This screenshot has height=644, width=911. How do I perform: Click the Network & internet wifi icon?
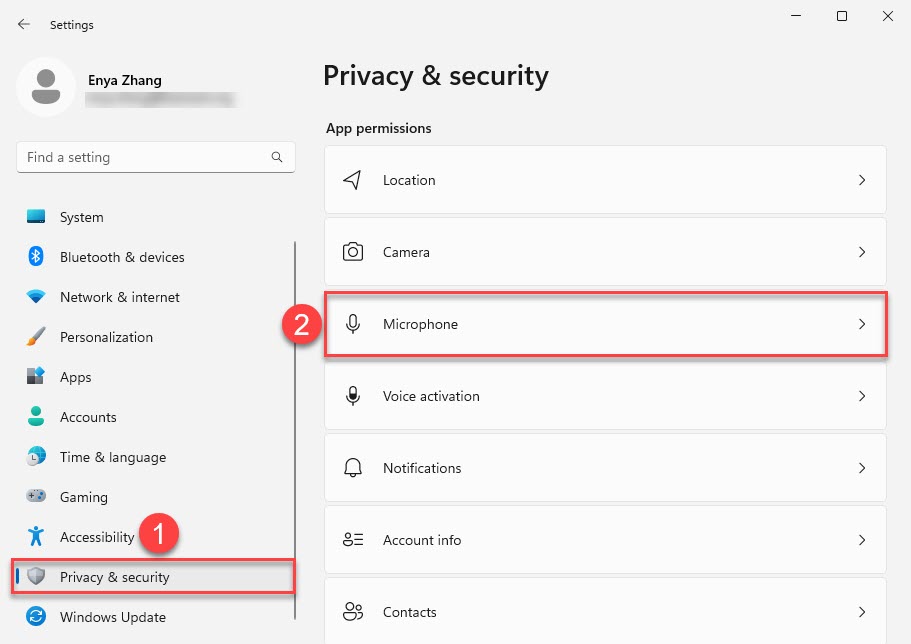coord(36,297)
